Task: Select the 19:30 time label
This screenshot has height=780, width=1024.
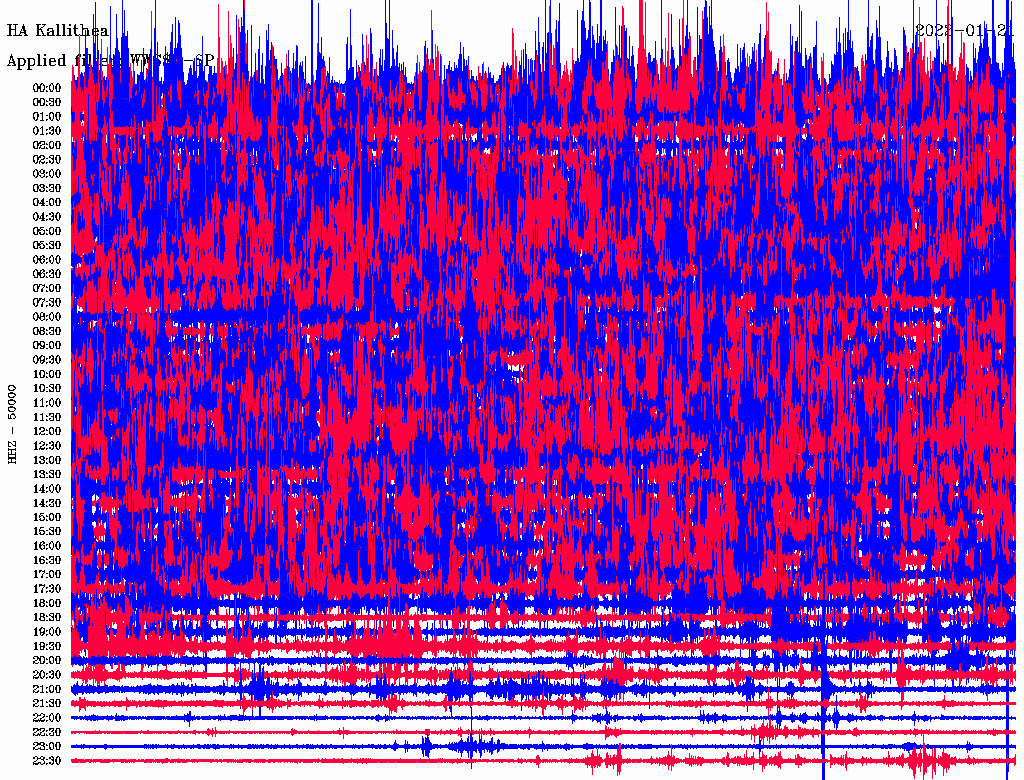Action: 47,646
